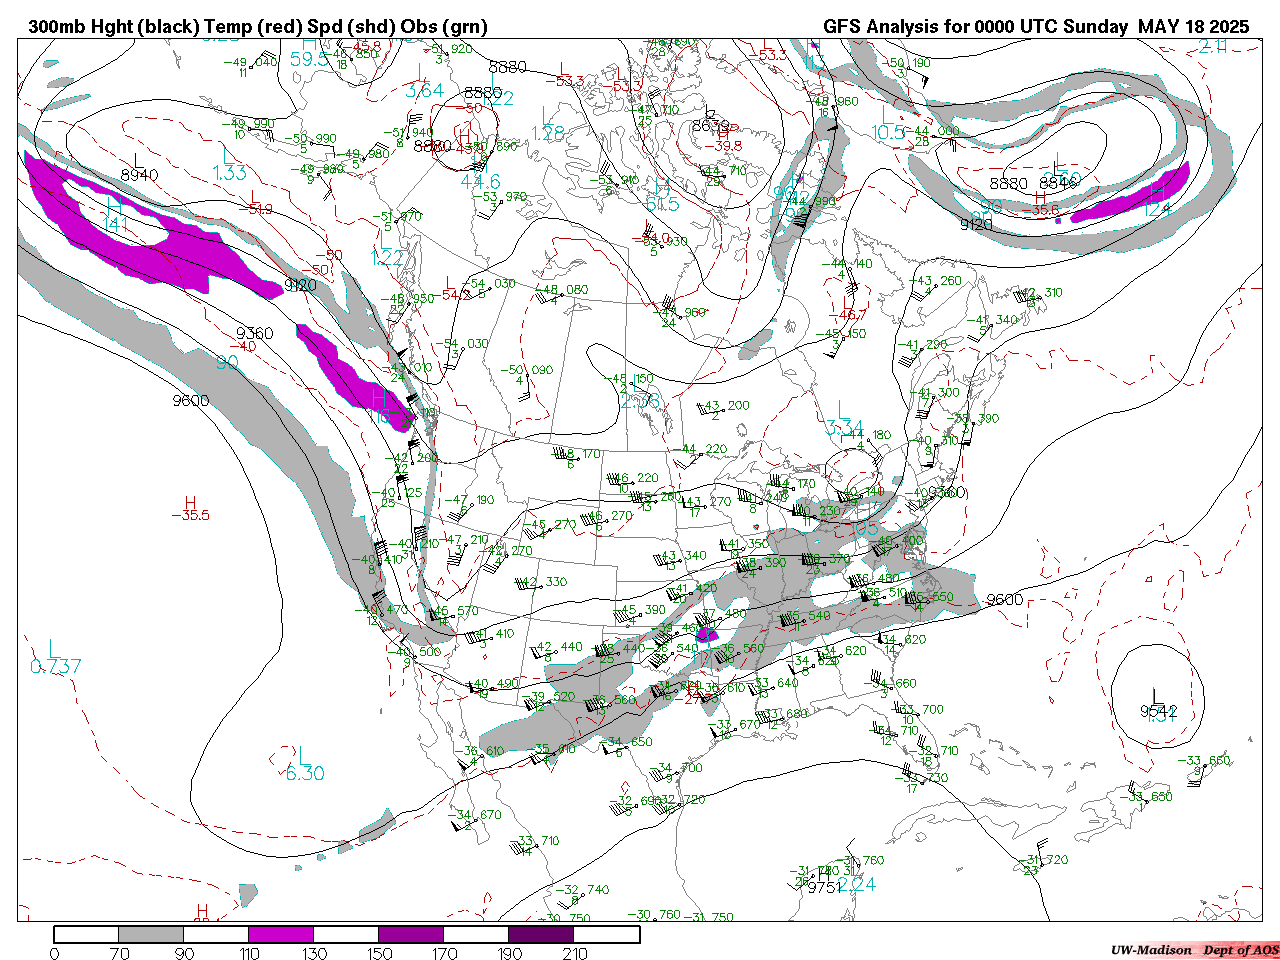Click the 130 tick label on speed scale

(314, 953)
